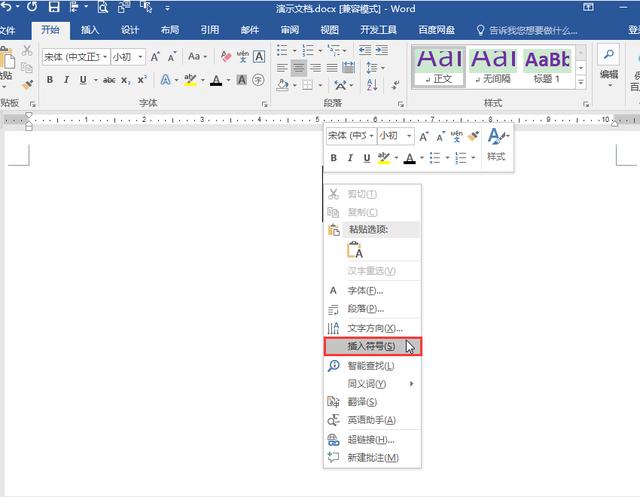The width and height of the screenshot is (640, 497).
Task: Click grow font icon in mini toolbar
Action: click(424, 136)
